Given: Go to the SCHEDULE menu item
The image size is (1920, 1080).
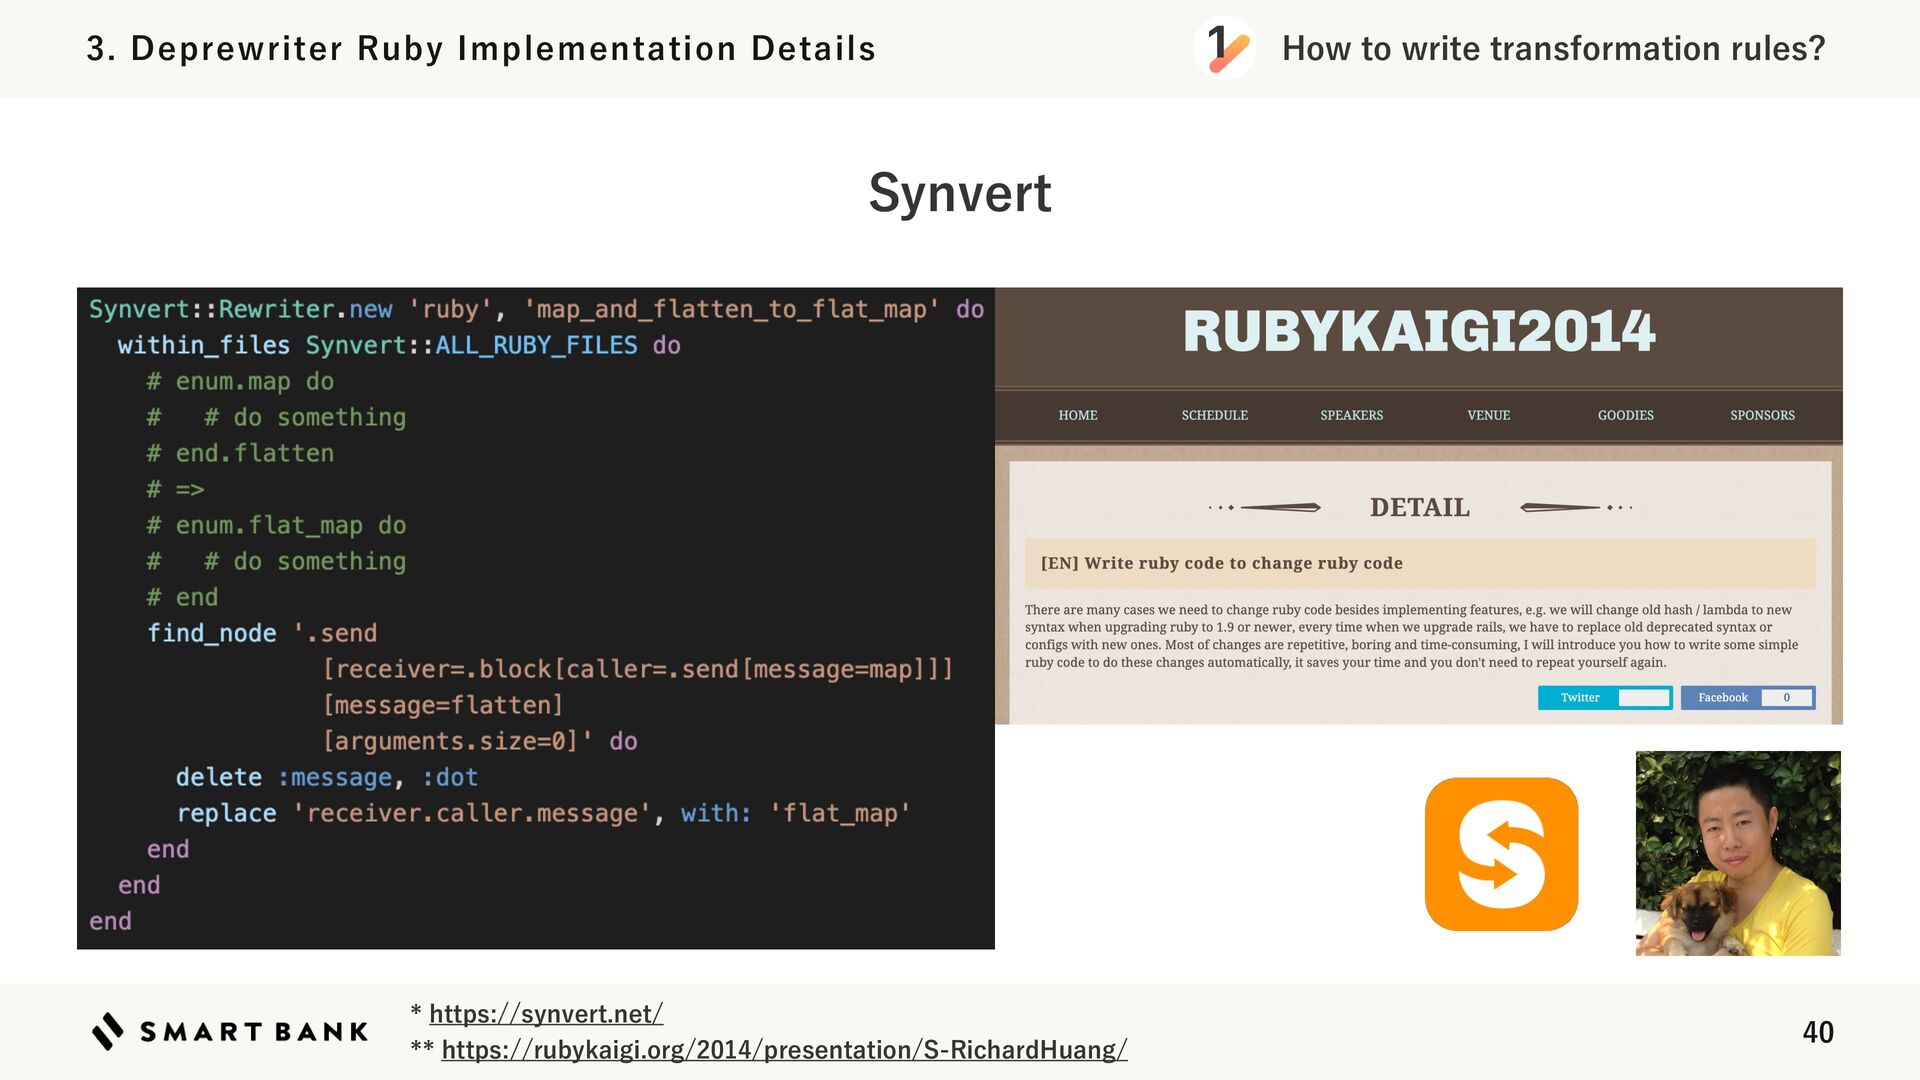Looking at the screenshot, I should click(x=1214, y=415).
